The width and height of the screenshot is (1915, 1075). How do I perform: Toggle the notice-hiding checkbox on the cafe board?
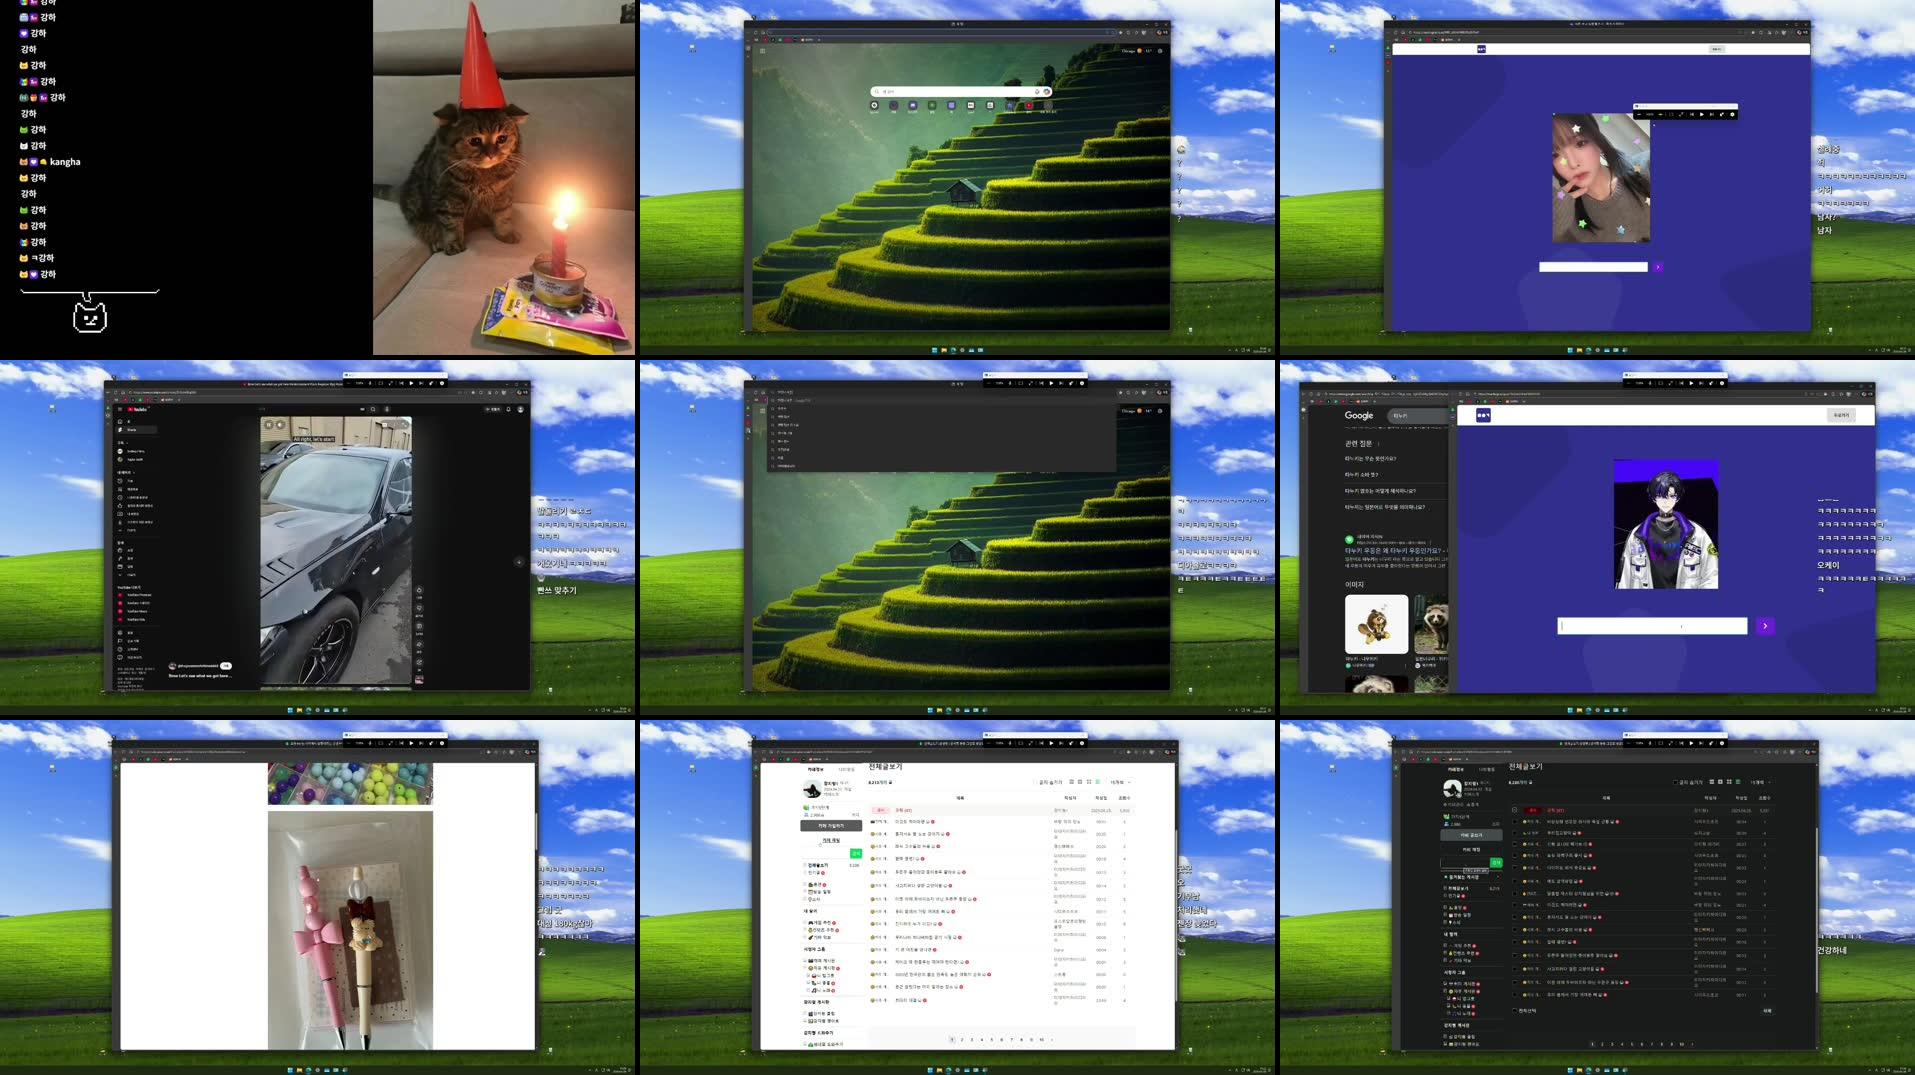click(x=1033, y=782)
